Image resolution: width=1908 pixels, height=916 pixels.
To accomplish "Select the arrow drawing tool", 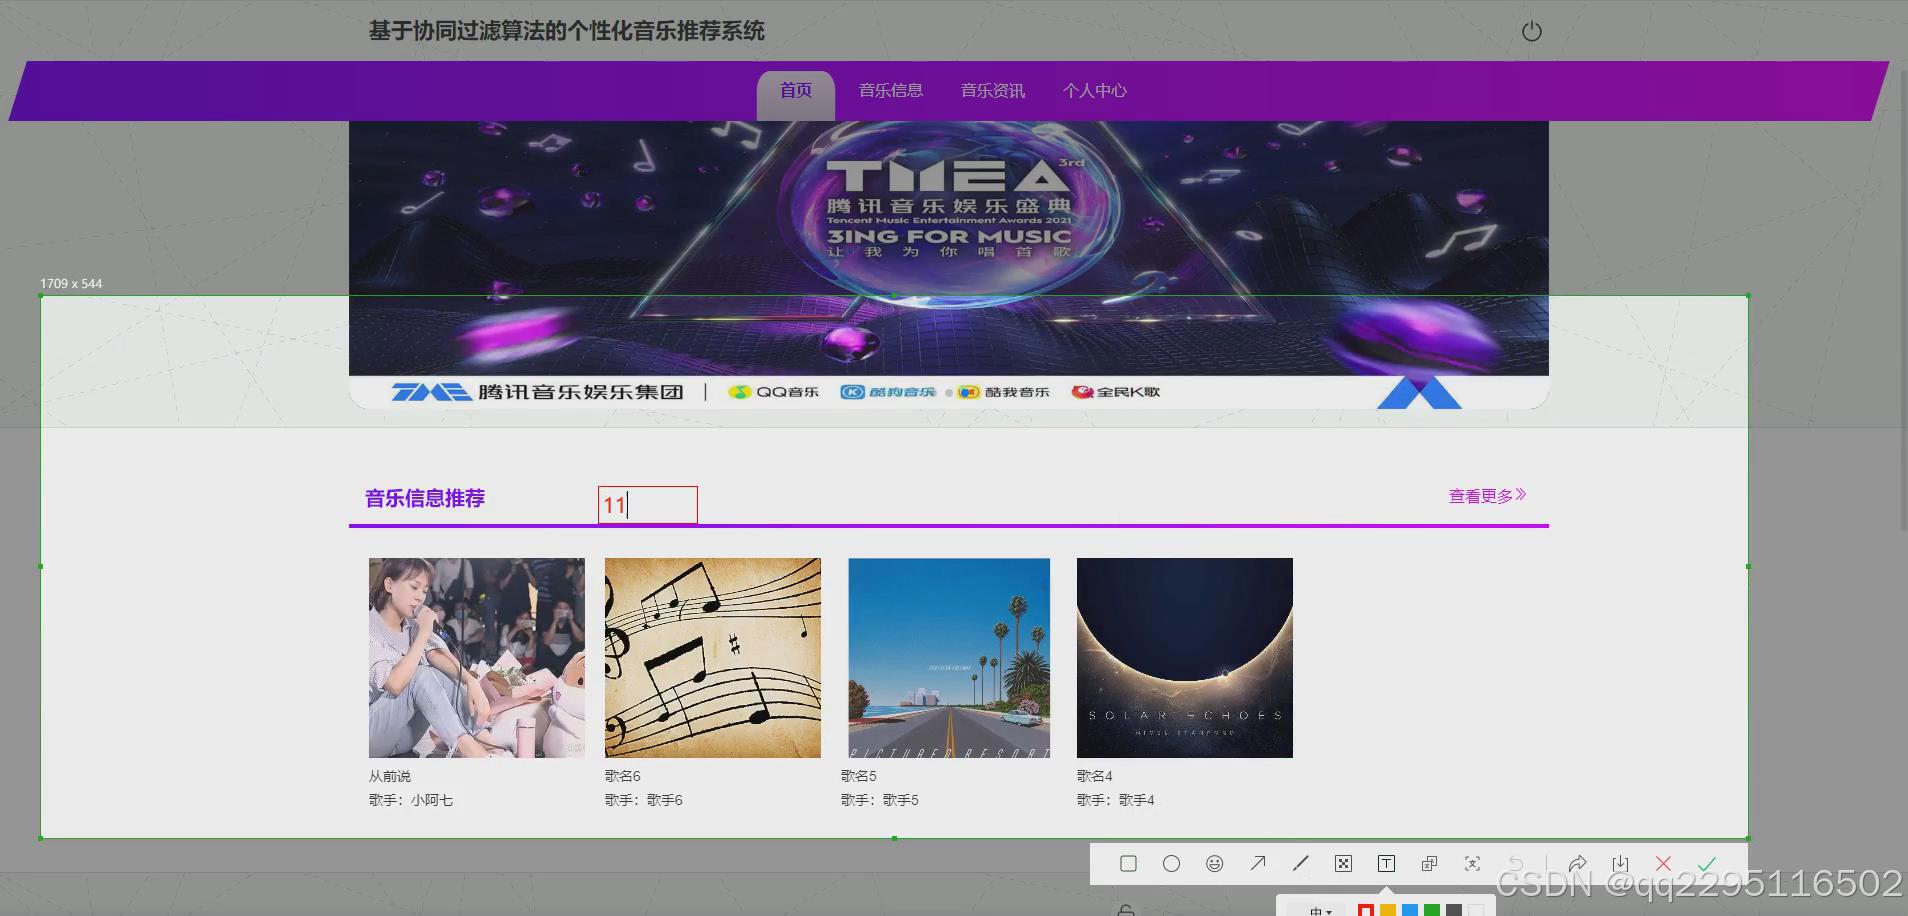I will pyautogui.click(x=1257, y=863).
